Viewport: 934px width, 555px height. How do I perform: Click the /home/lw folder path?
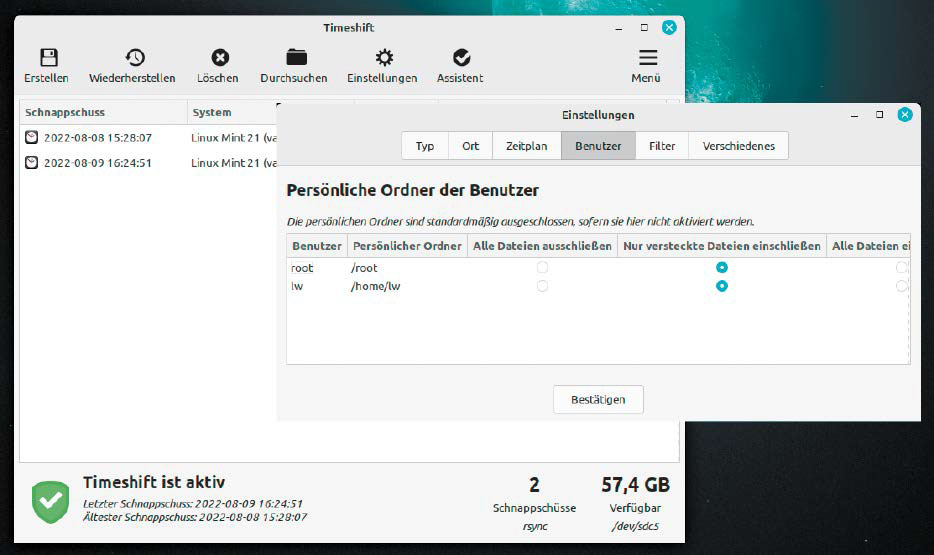click(x=375, y=286)
